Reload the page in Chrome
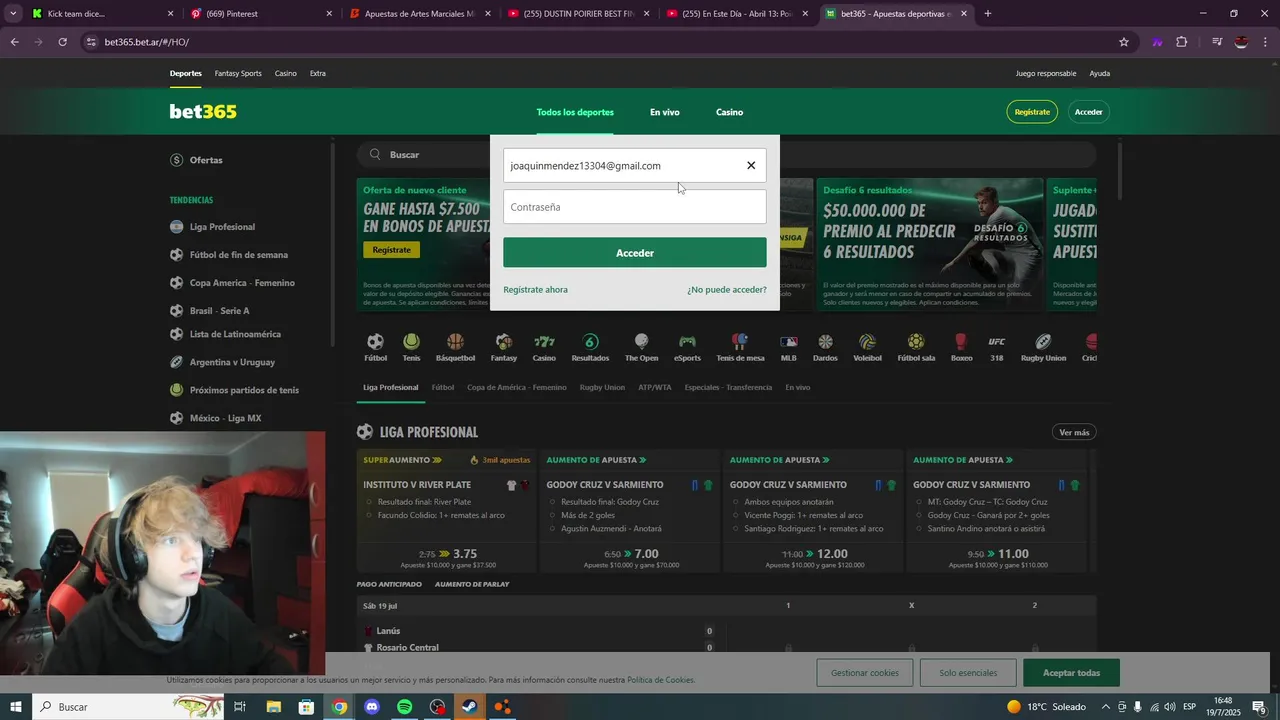 coord(62,42)
